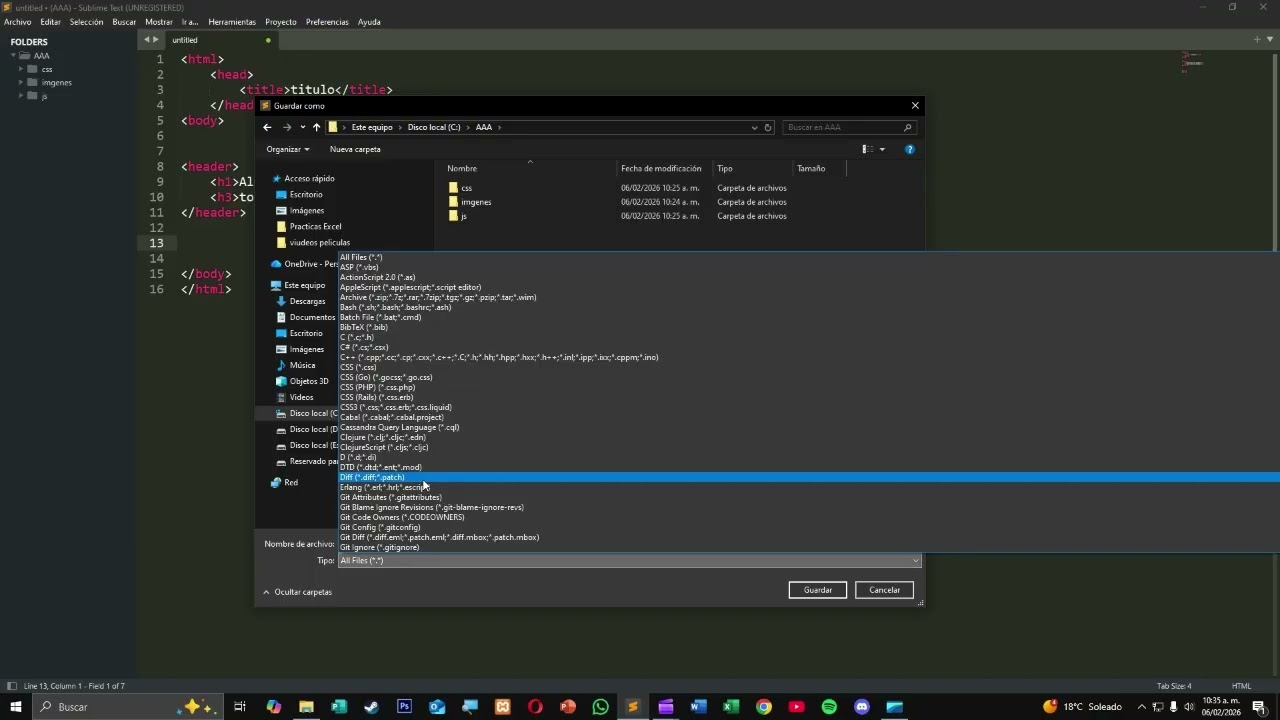The image size is (1280, 720).
Task: Open Google Chrome from the taskbar
Action: [764, 707]
